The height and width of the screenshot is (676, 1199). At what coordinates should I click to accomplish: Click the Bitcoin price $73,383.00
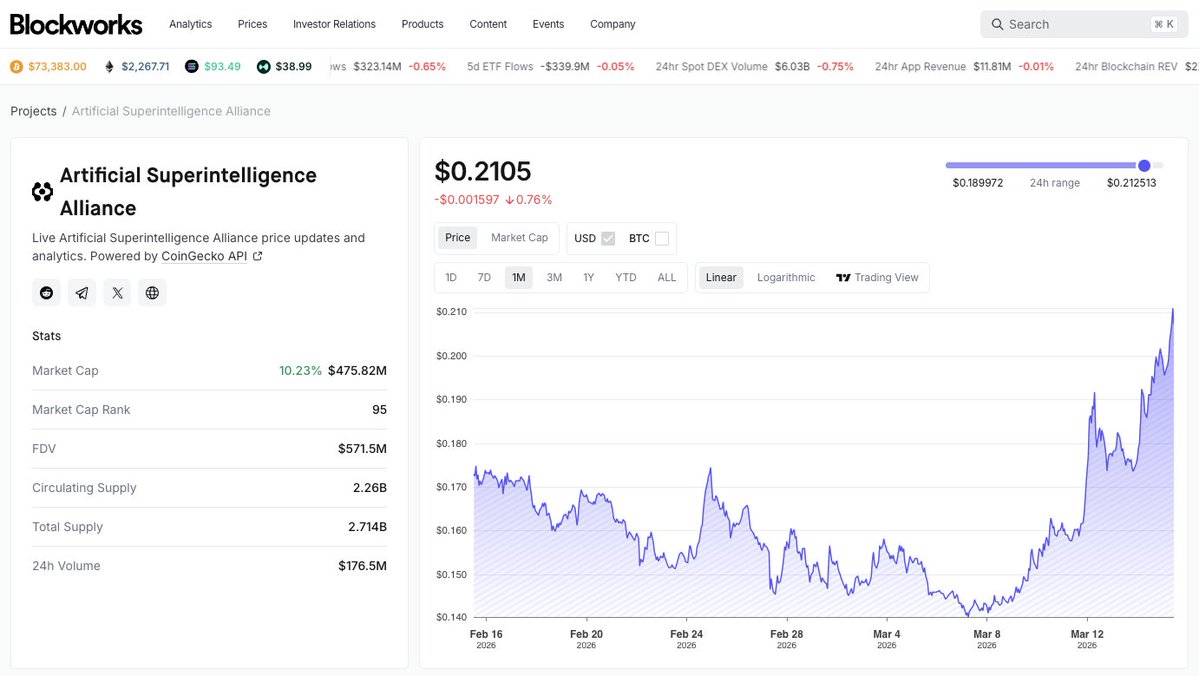click(x=57, y=67)
